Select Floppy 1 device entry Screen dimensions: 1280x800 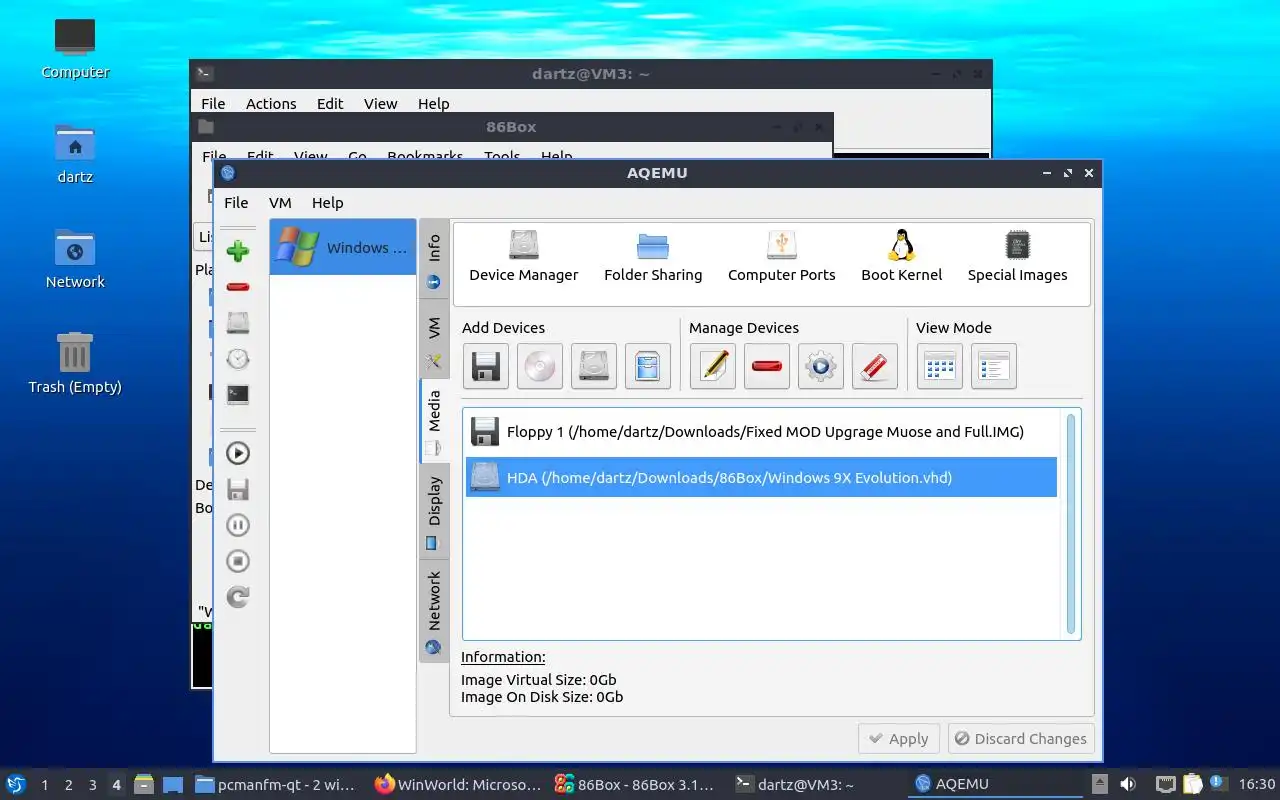tap(761, 432)
